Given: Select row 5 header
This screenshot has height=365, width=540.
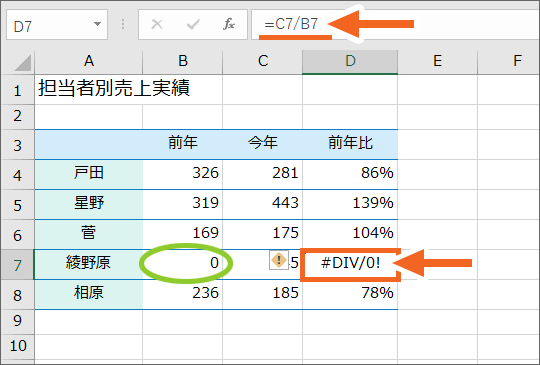Looking at the screenshot, I should pyautogui.click(x=18, y=205).
